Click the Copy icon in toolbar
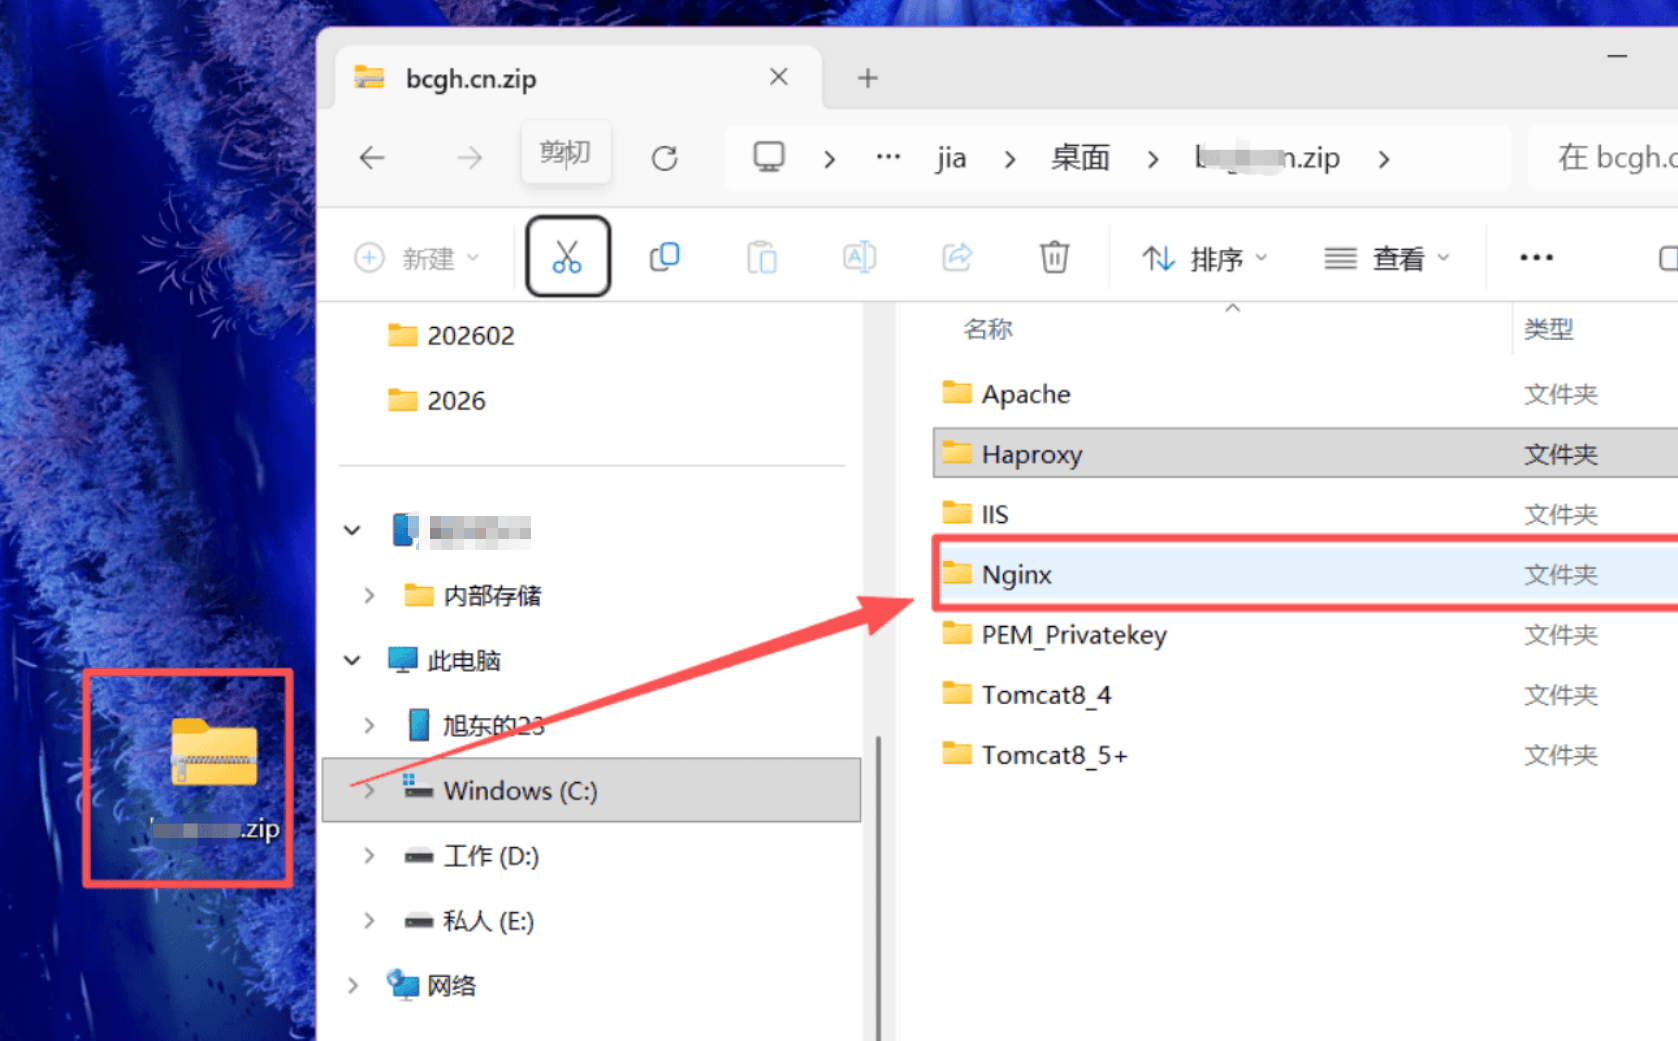 tap(664, 257)
